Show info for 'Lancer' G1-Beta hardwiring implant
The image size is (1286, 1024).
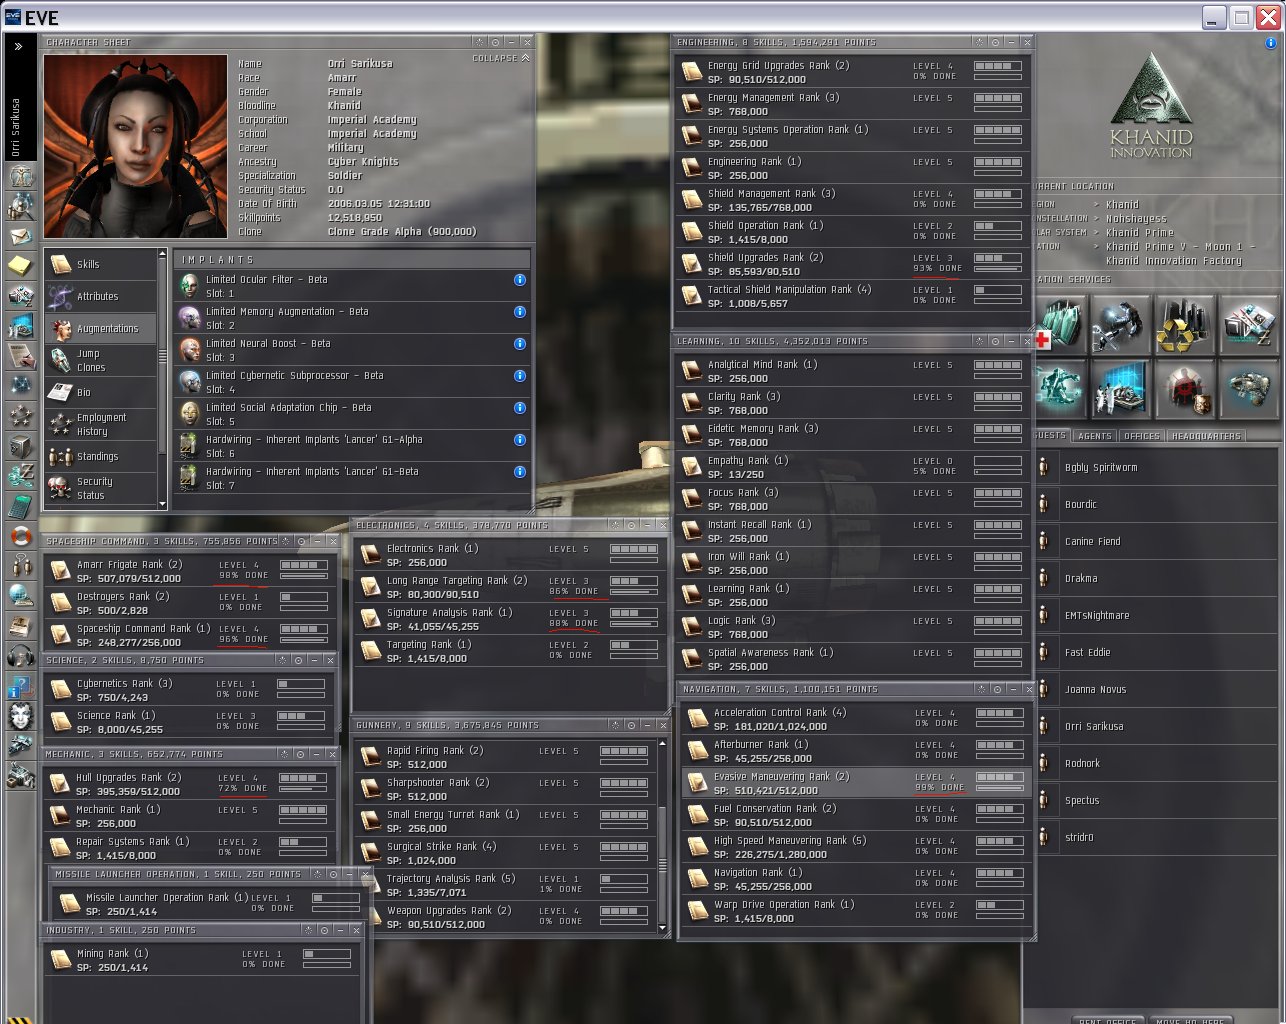520,472
